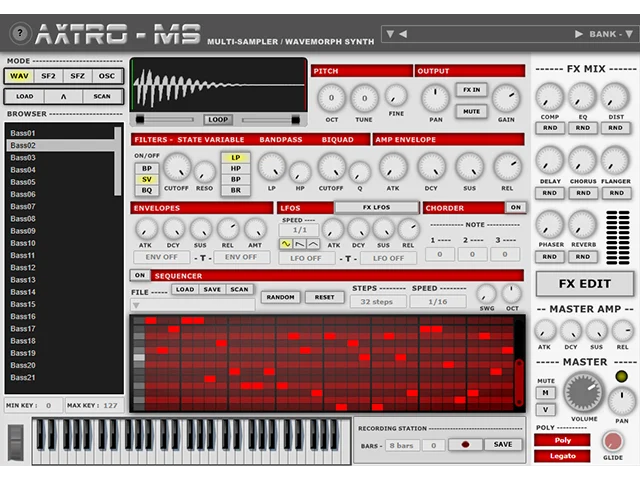Click the REVERB FX mix knob
The width and height of the screenshot is (640, 480).
[x=582, y=224]
